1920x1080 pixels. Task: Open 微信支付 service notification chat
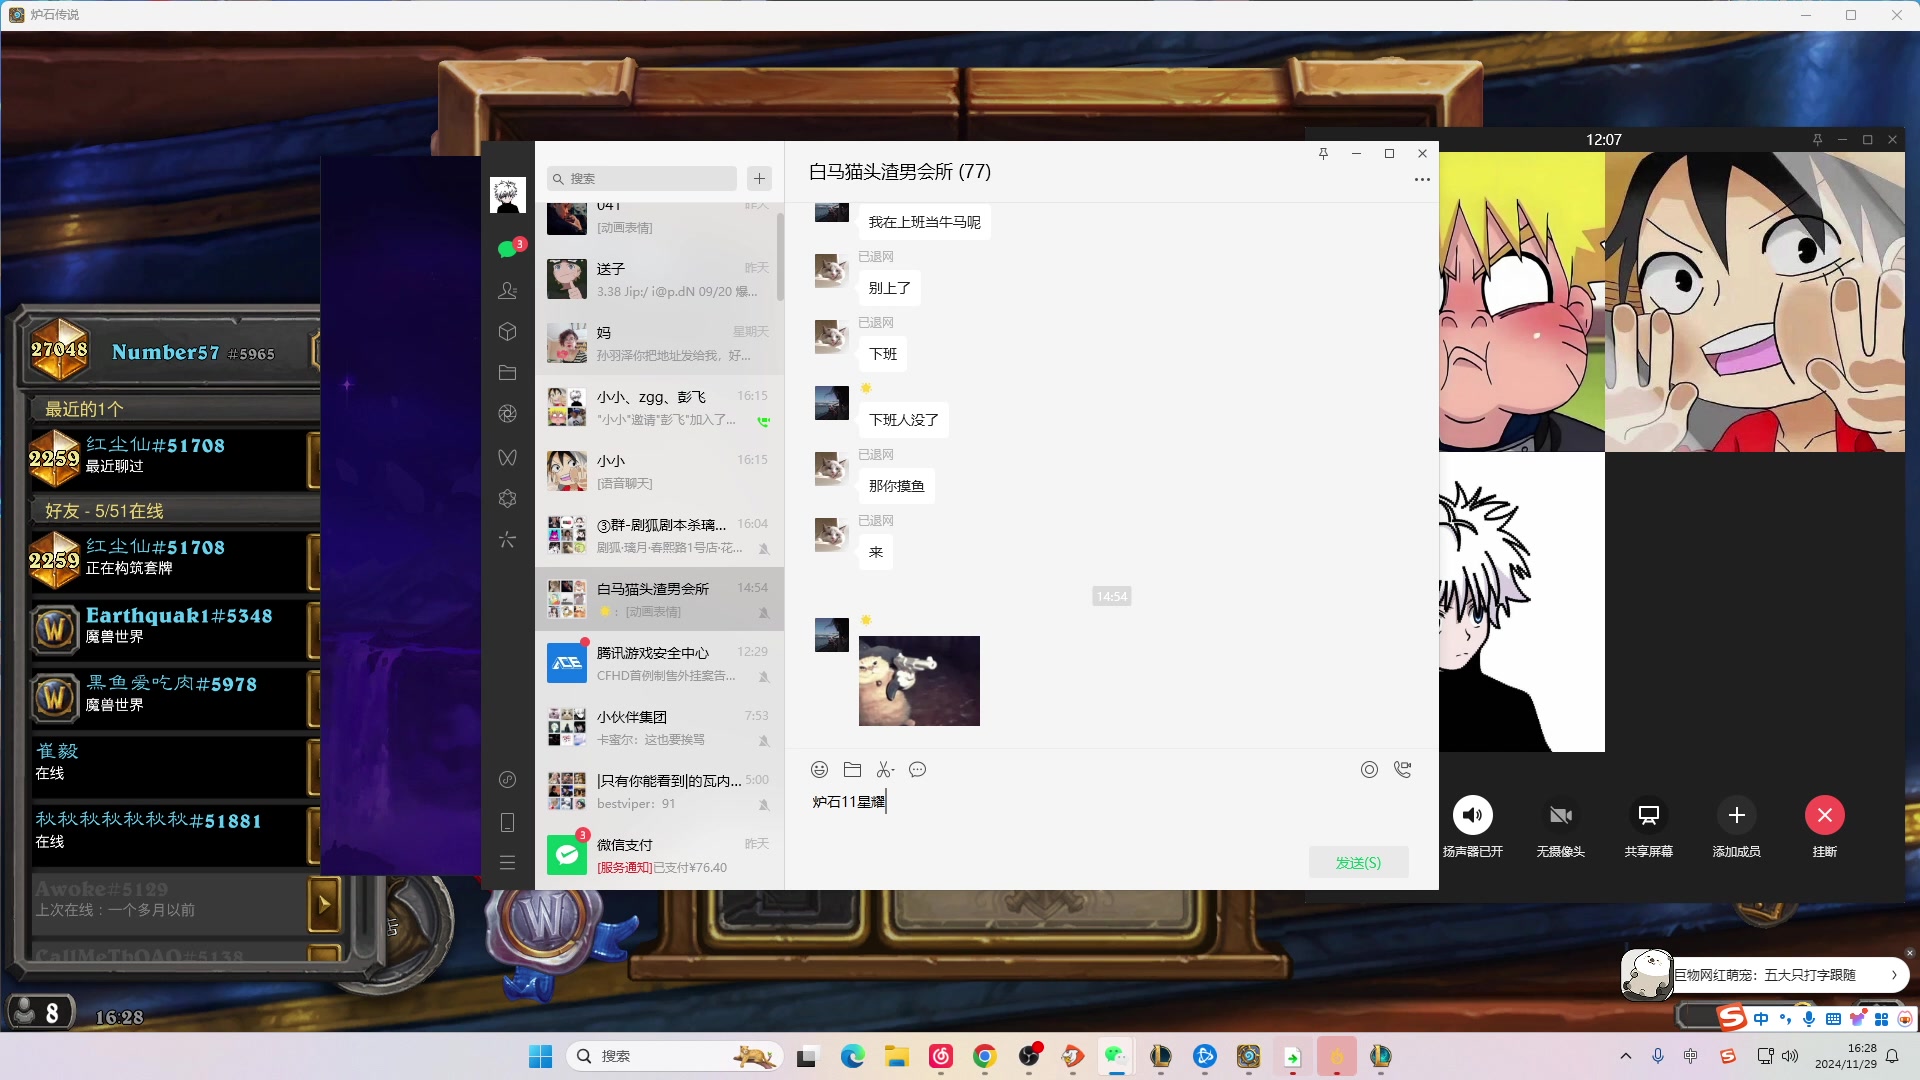(659, 855)
